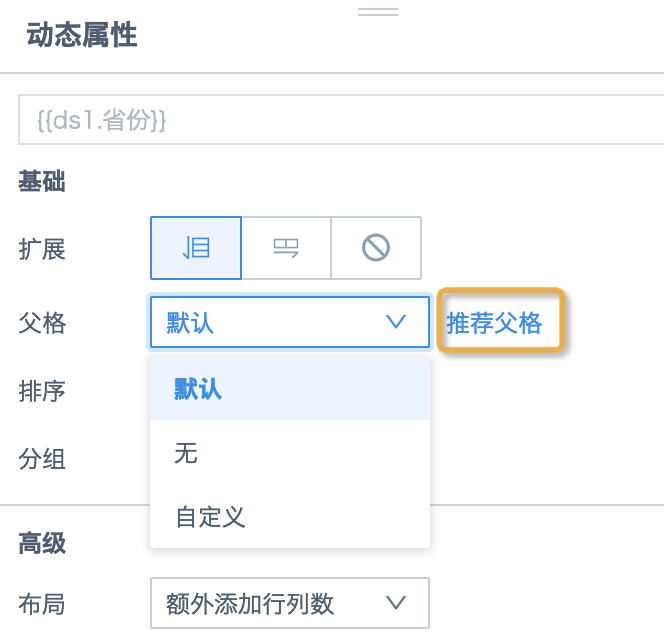Focus the {{ds1.省份}} expression field
Viewport: 664px width, 642px height.
pos(341,120)
